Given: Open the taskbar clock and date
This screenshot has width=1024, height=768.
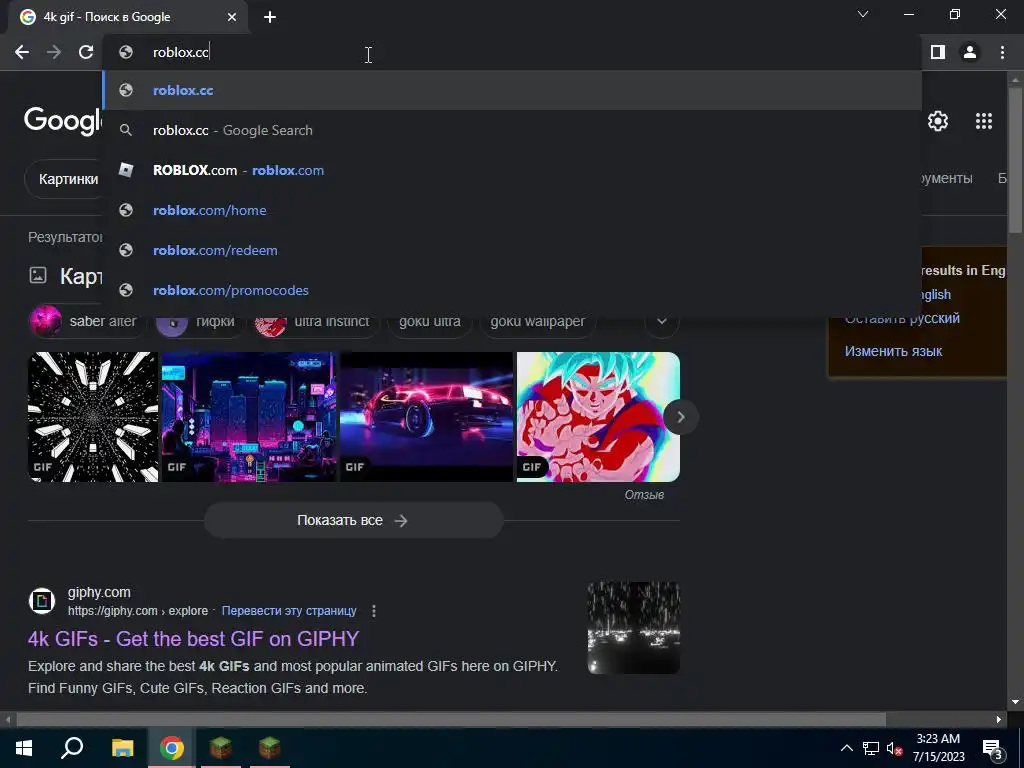Looking at the screenshot, I should pyautogui.click(x=938, y=748).
